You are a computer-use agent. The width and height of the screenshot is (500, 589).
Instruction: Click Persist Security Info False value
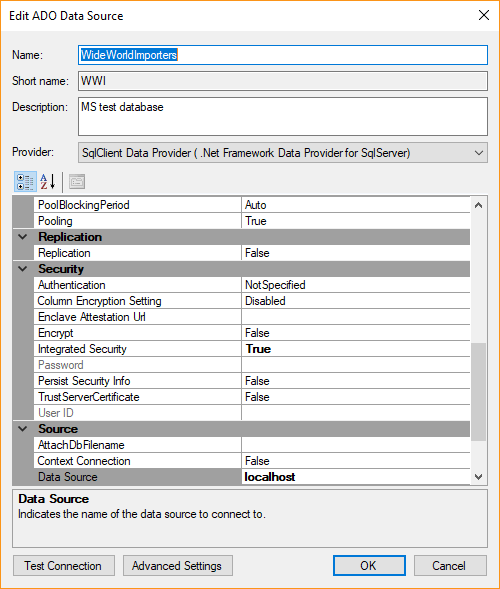click(x=355, y=381)
